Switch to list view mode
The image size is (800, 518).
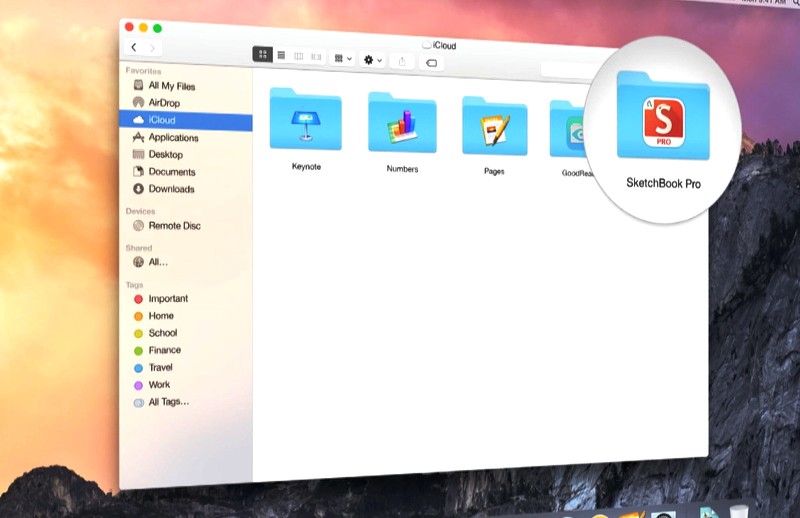pyautogui.click(x=281, y=55)
